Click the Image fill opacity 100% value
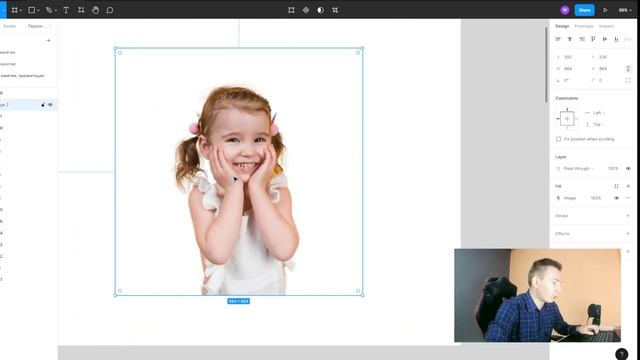 pos(596,198)
